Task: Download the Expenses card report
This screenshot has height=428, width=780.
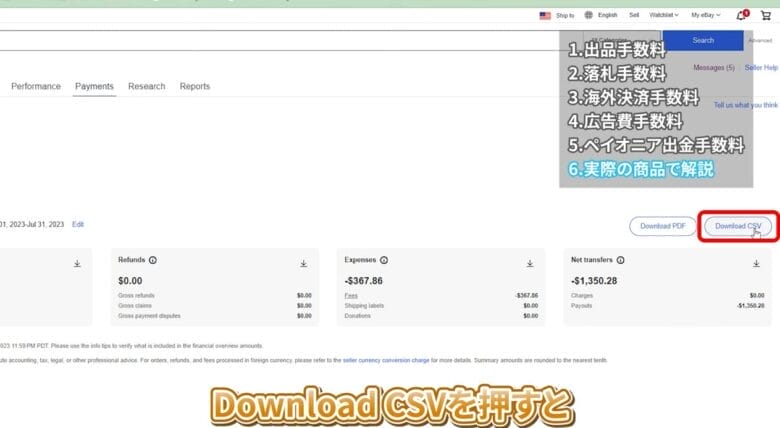Action: 530,264
